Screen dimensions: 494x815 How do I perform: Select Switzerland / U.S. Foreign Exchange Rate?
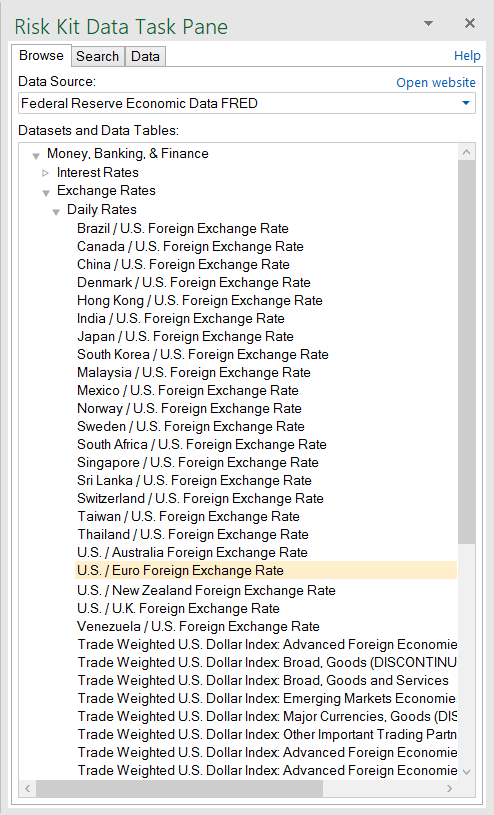[200, 498]
